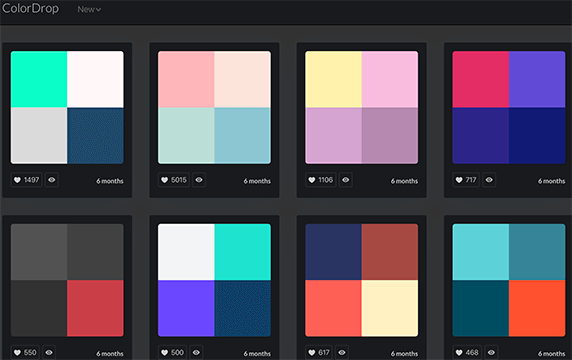View the 1497-likes palette with eye icon
572x360 pixels.
click(x=52, y=180)
